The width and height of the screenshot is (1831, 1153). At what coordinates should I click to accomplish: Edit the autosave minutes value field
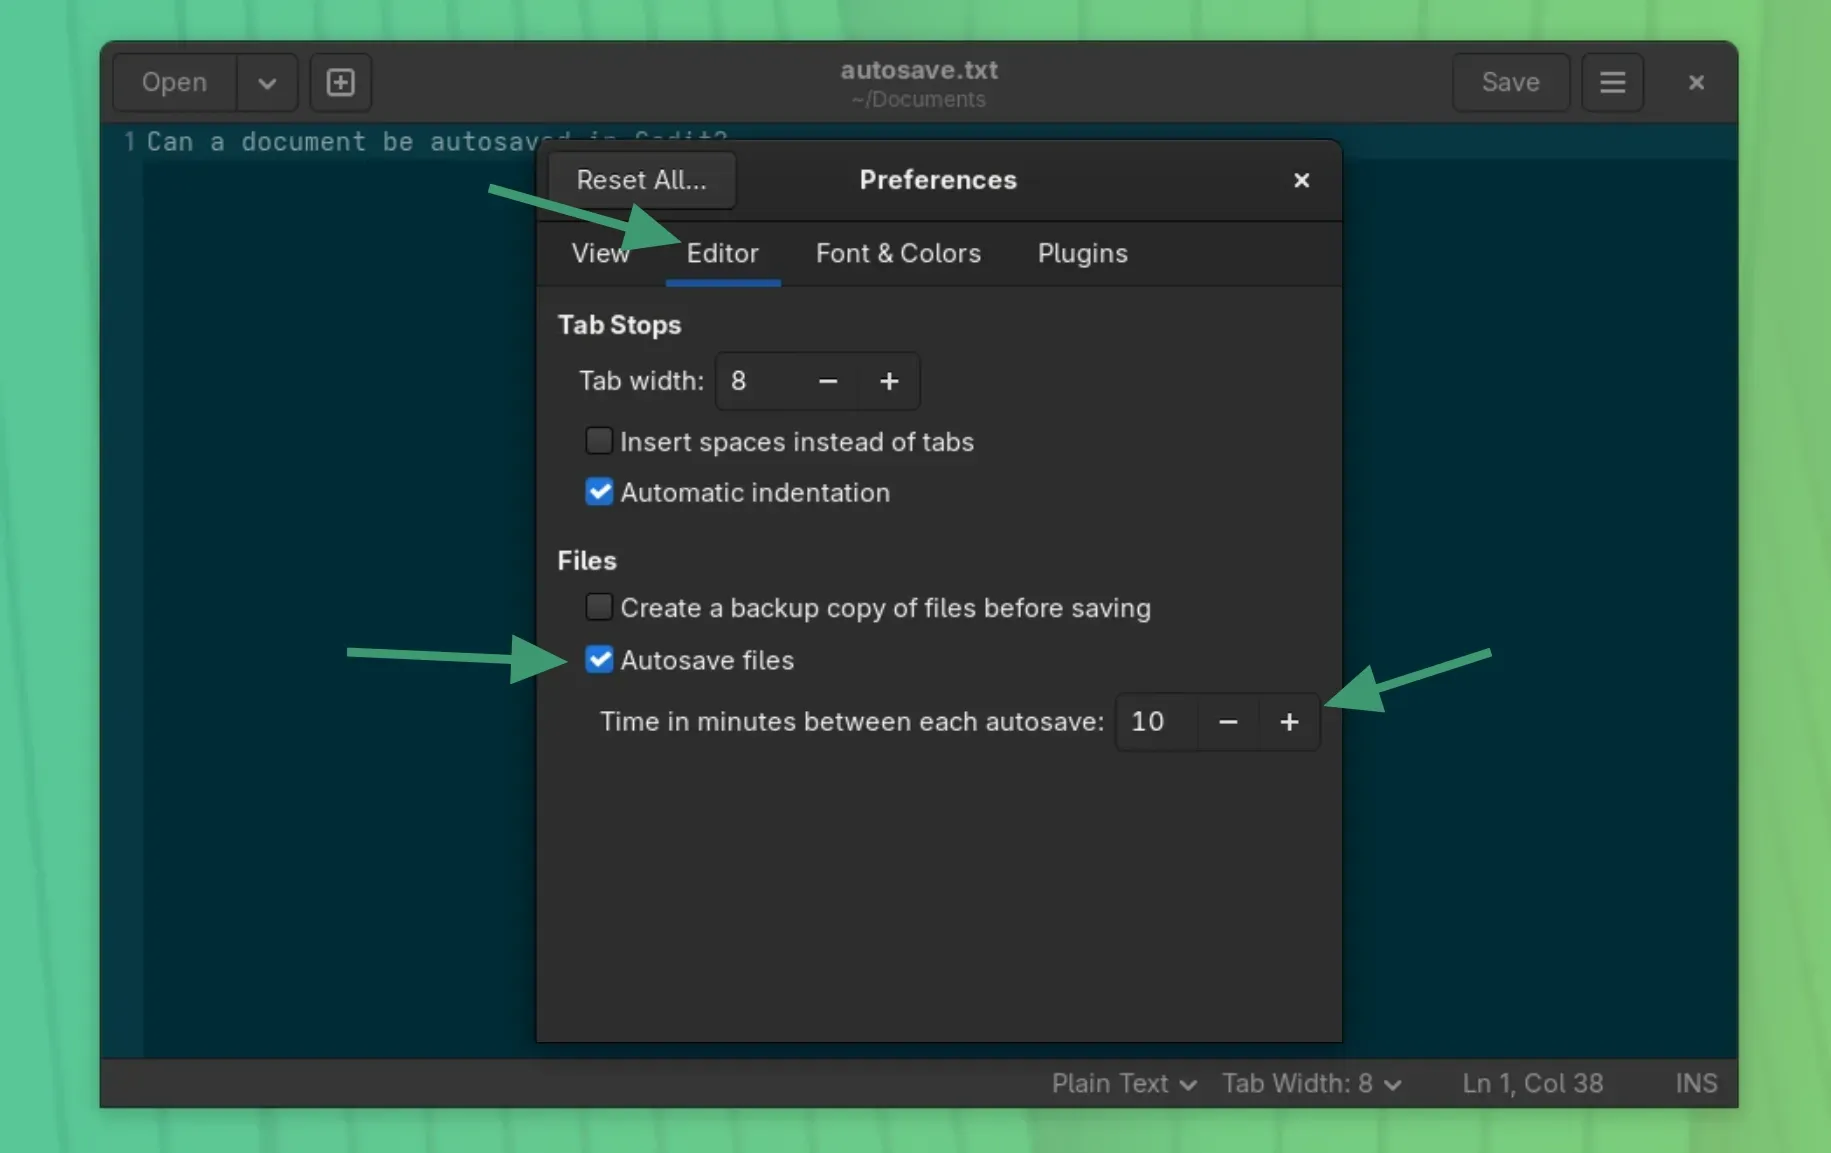[x=1150, y=722]
